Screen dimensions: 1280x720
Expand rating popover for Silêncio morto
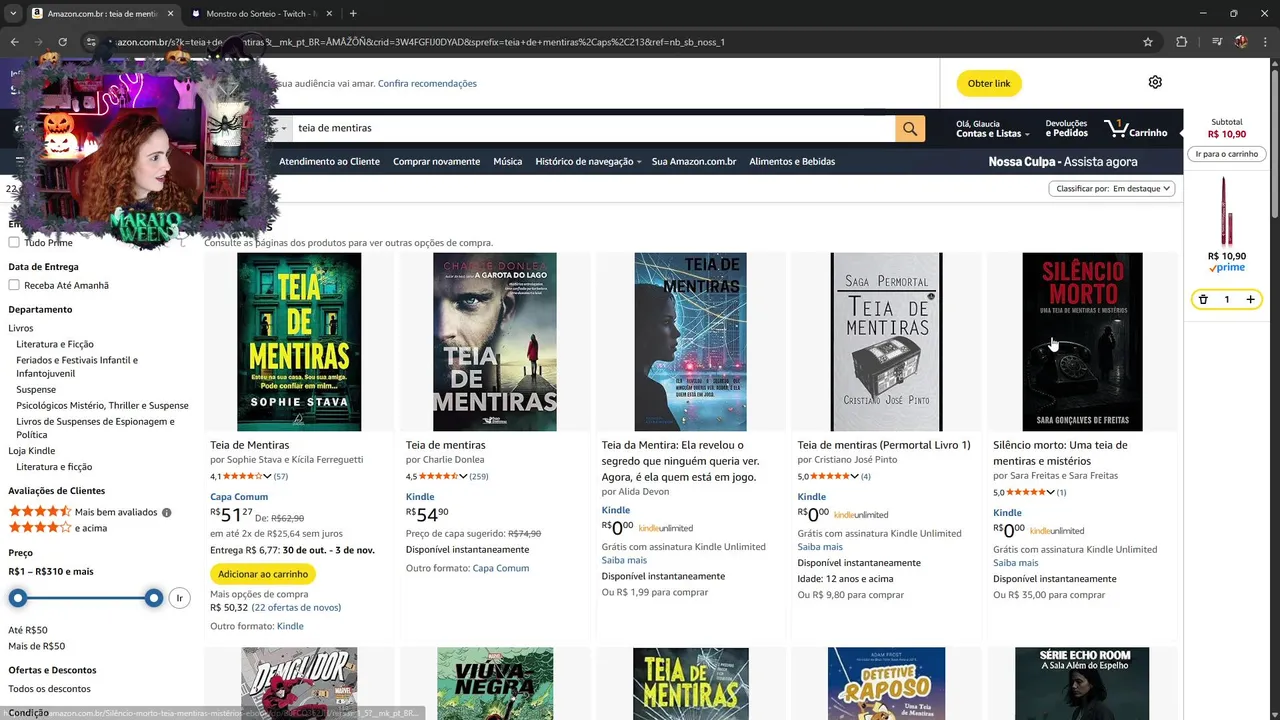pos(1029,492)
